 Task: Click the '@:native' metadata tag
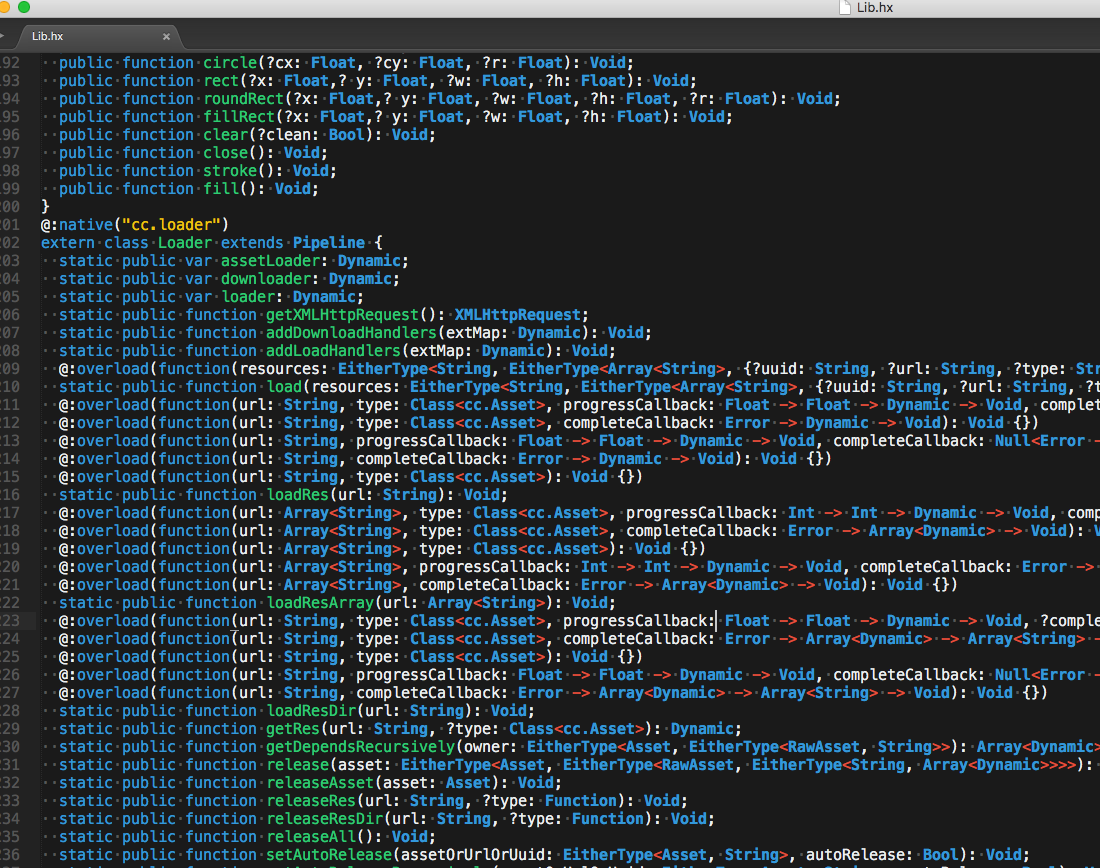pos(76,225)
